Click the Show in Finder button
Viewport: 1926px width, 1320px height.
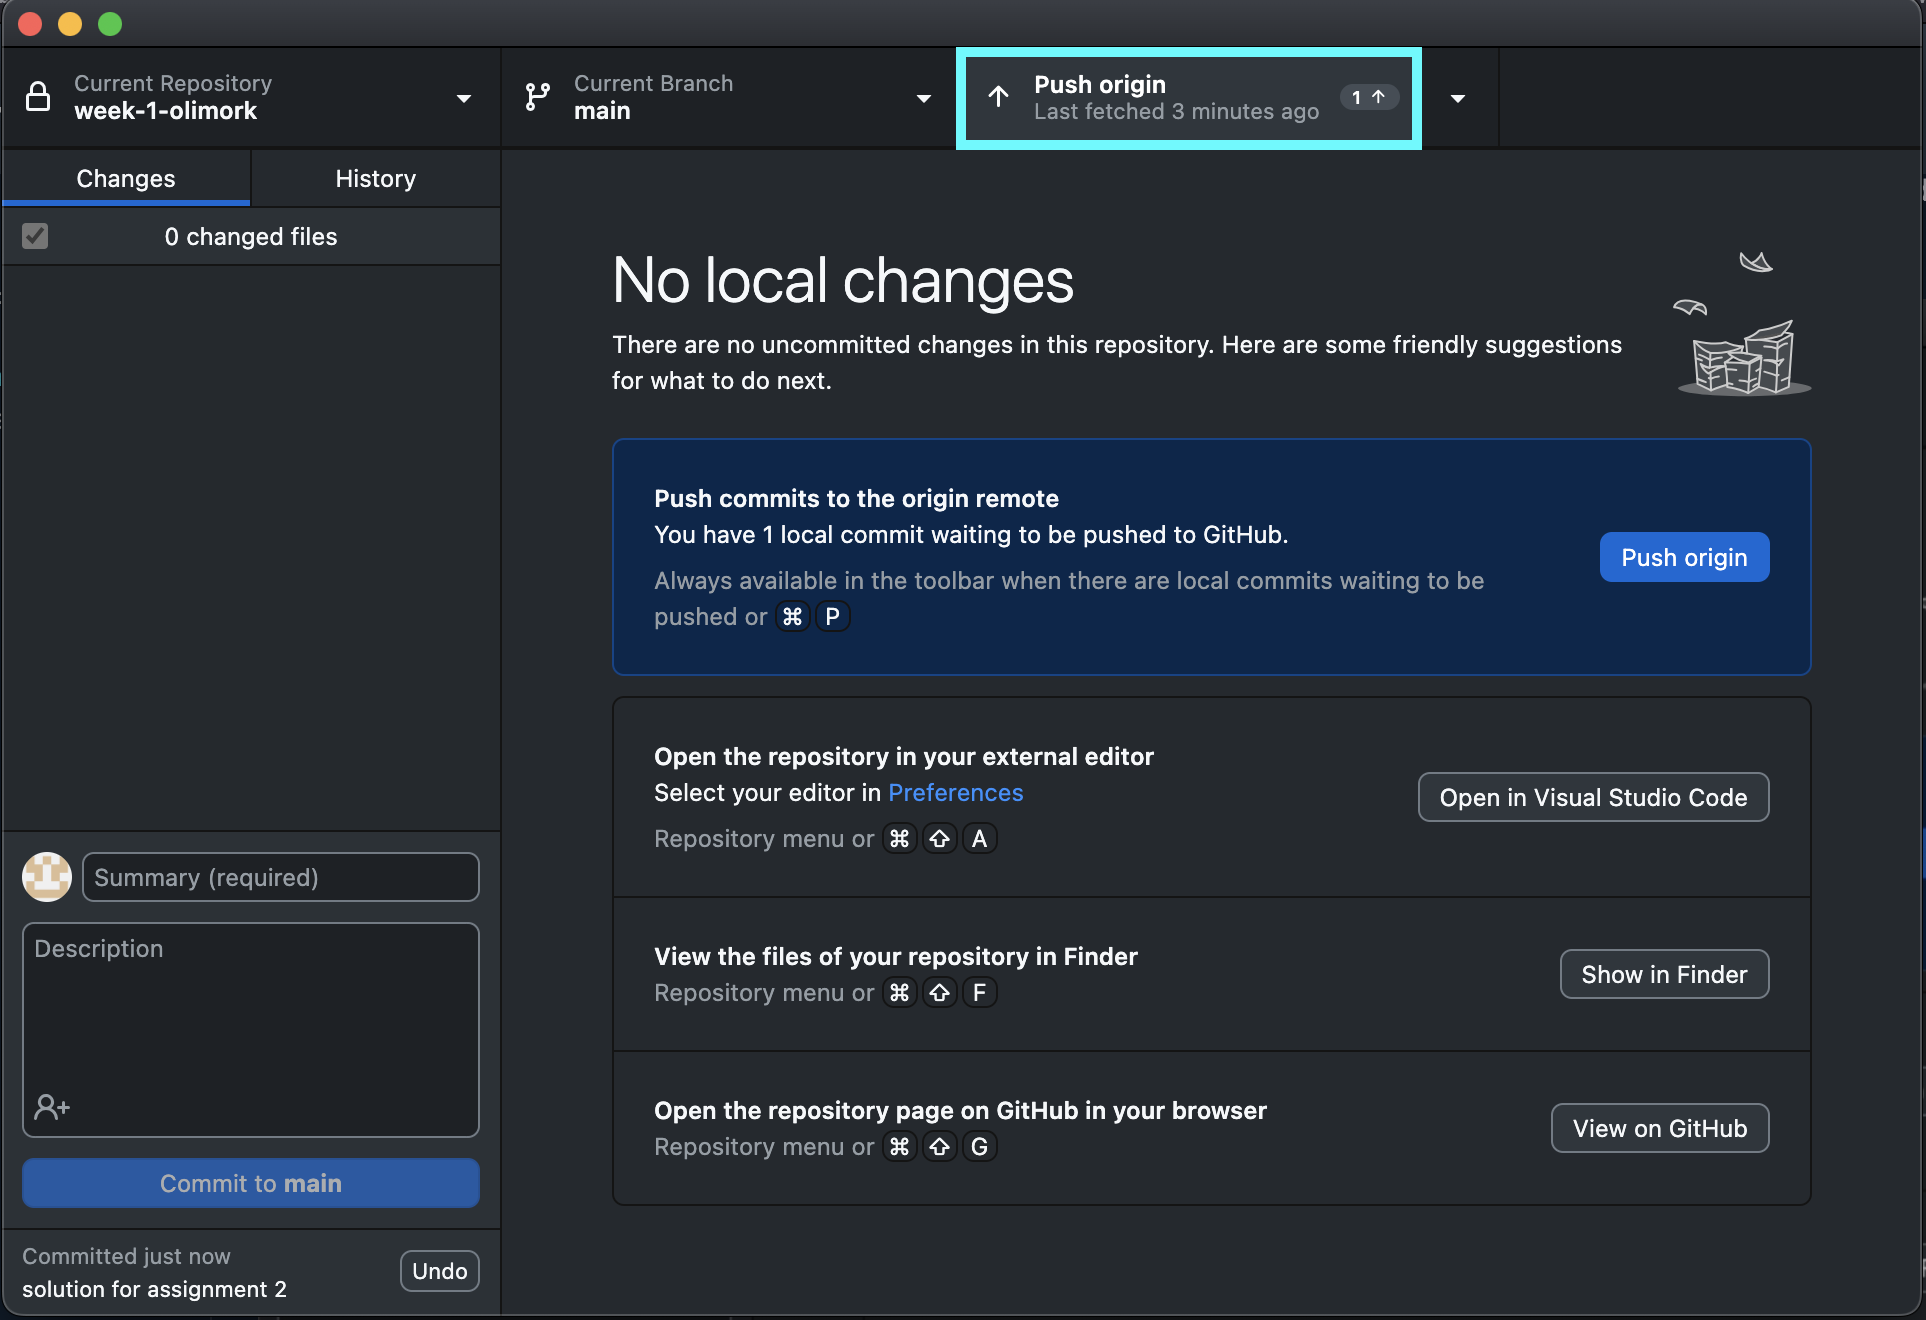coord(1664,974)
